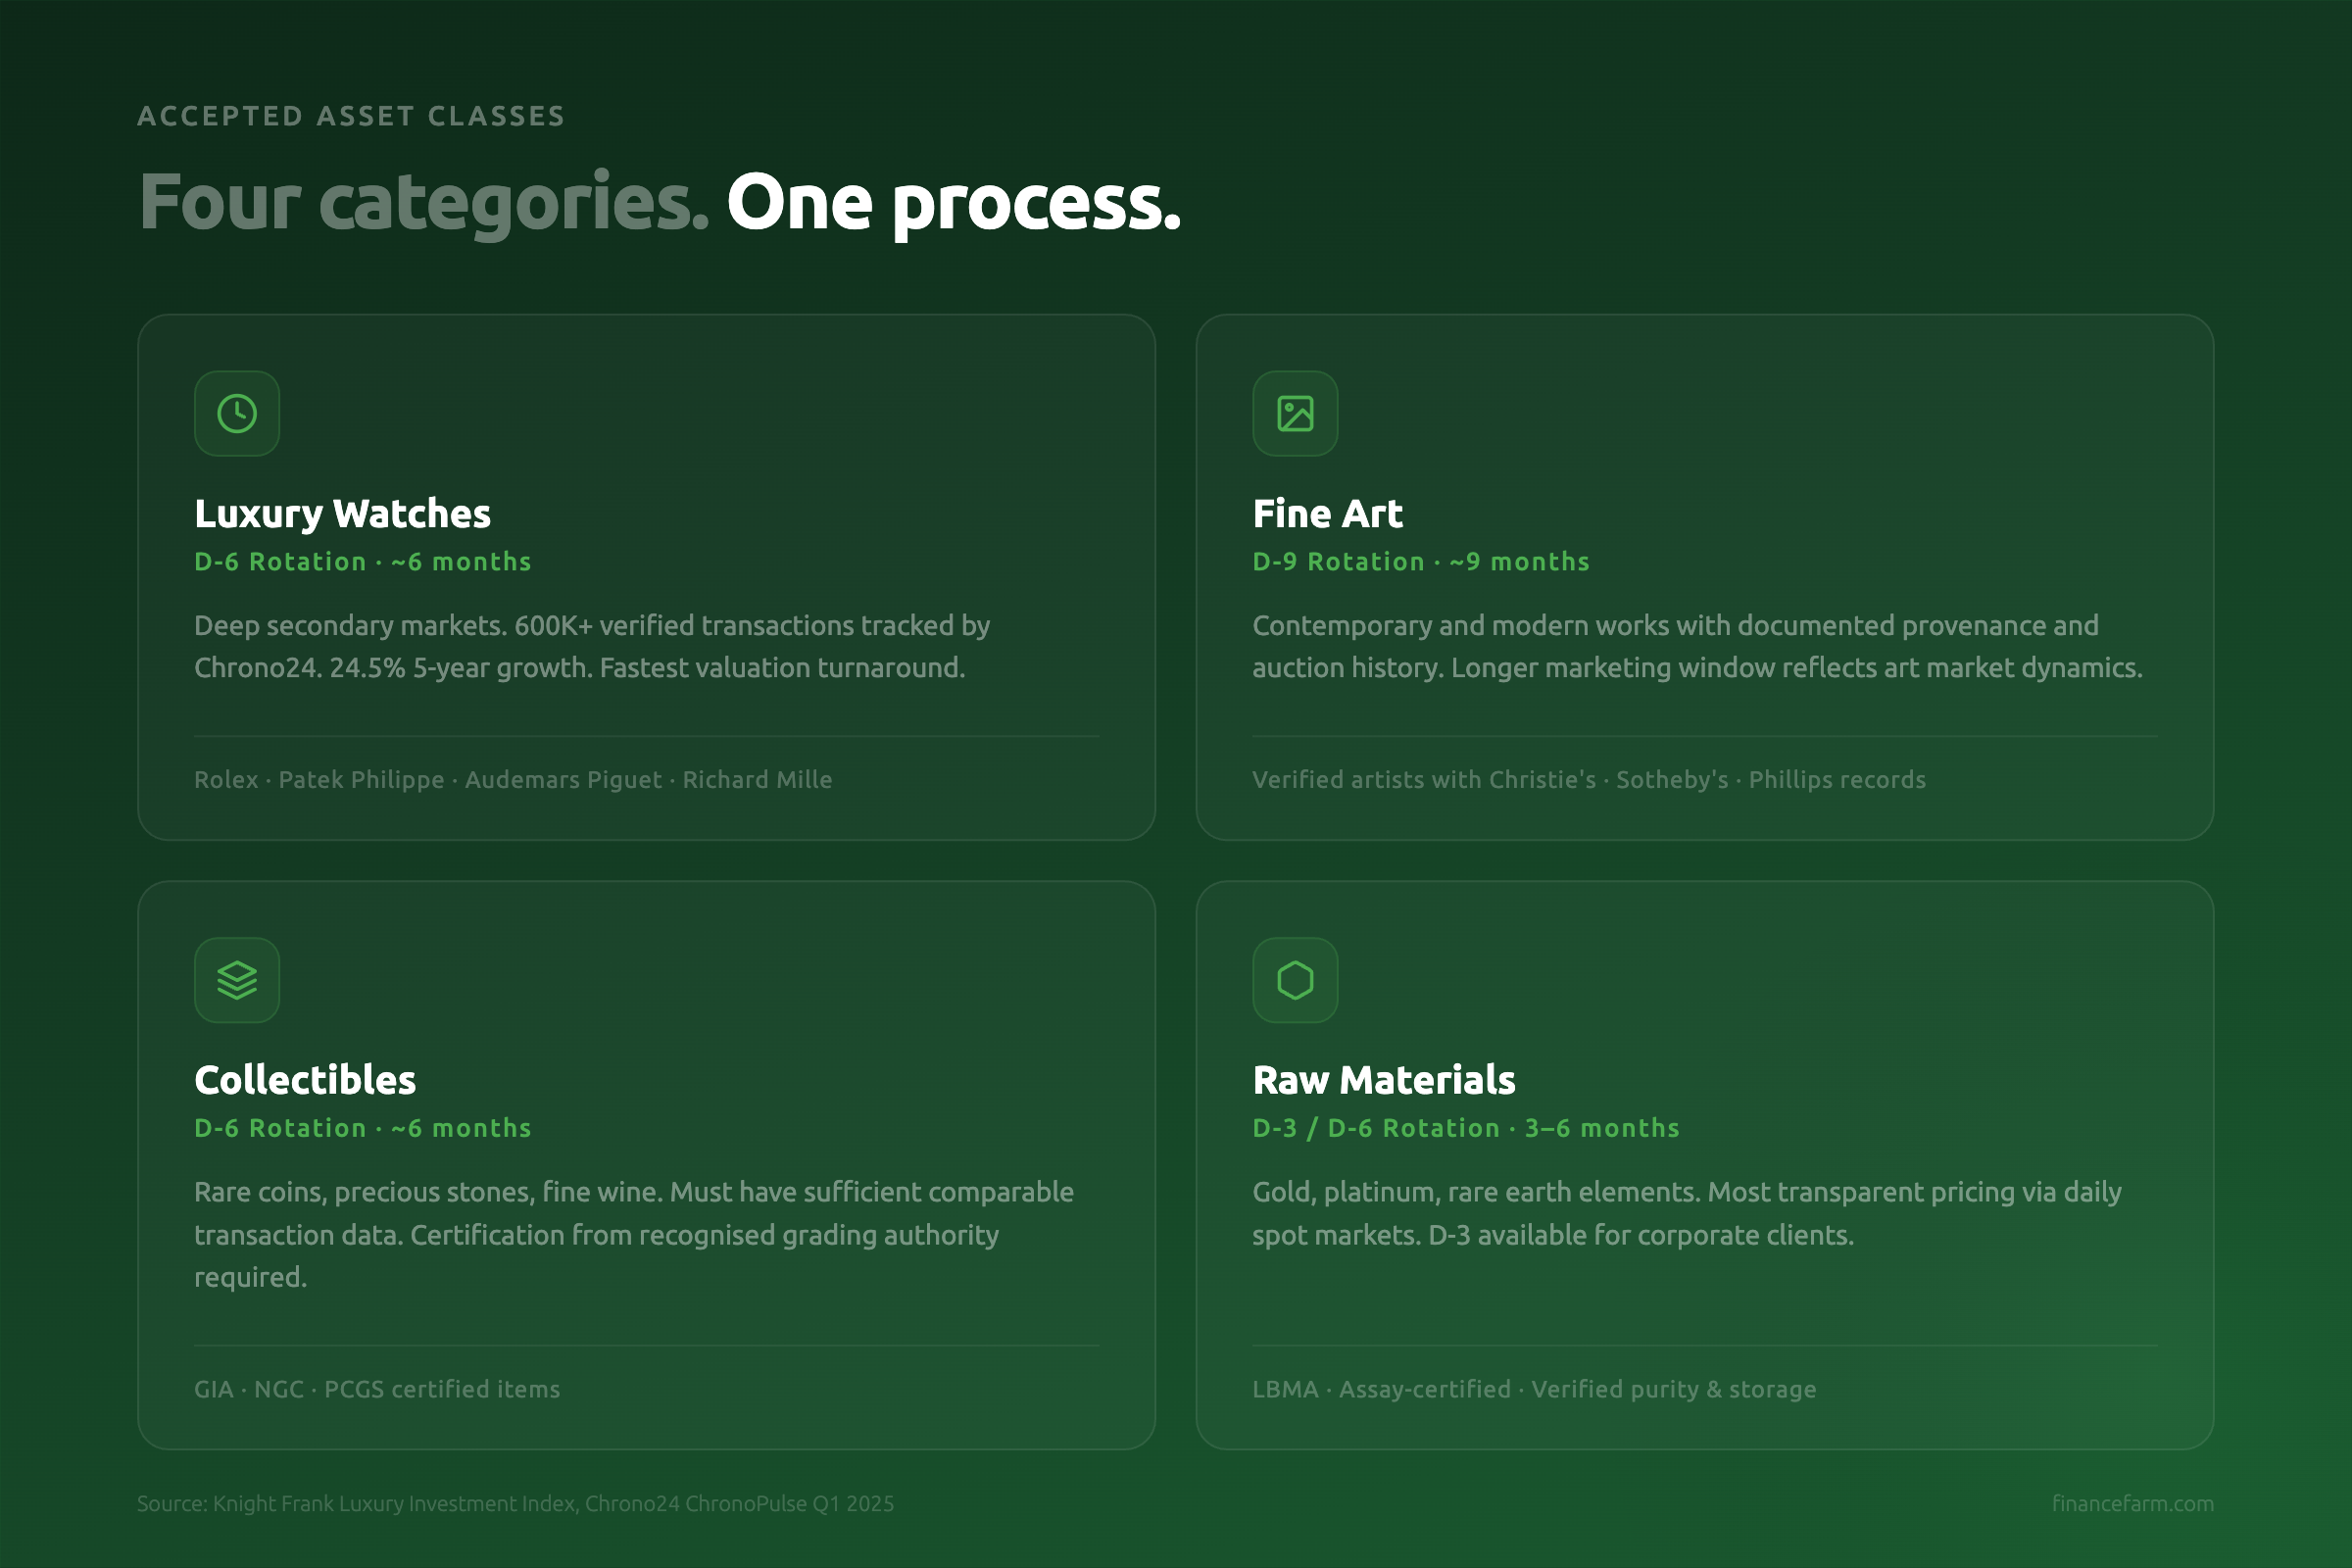Image resolution: width=2352 pixels, height=1568 pixels.
Task: Click the Knight Frank source footnote
Action: [x=515, y=1503]
